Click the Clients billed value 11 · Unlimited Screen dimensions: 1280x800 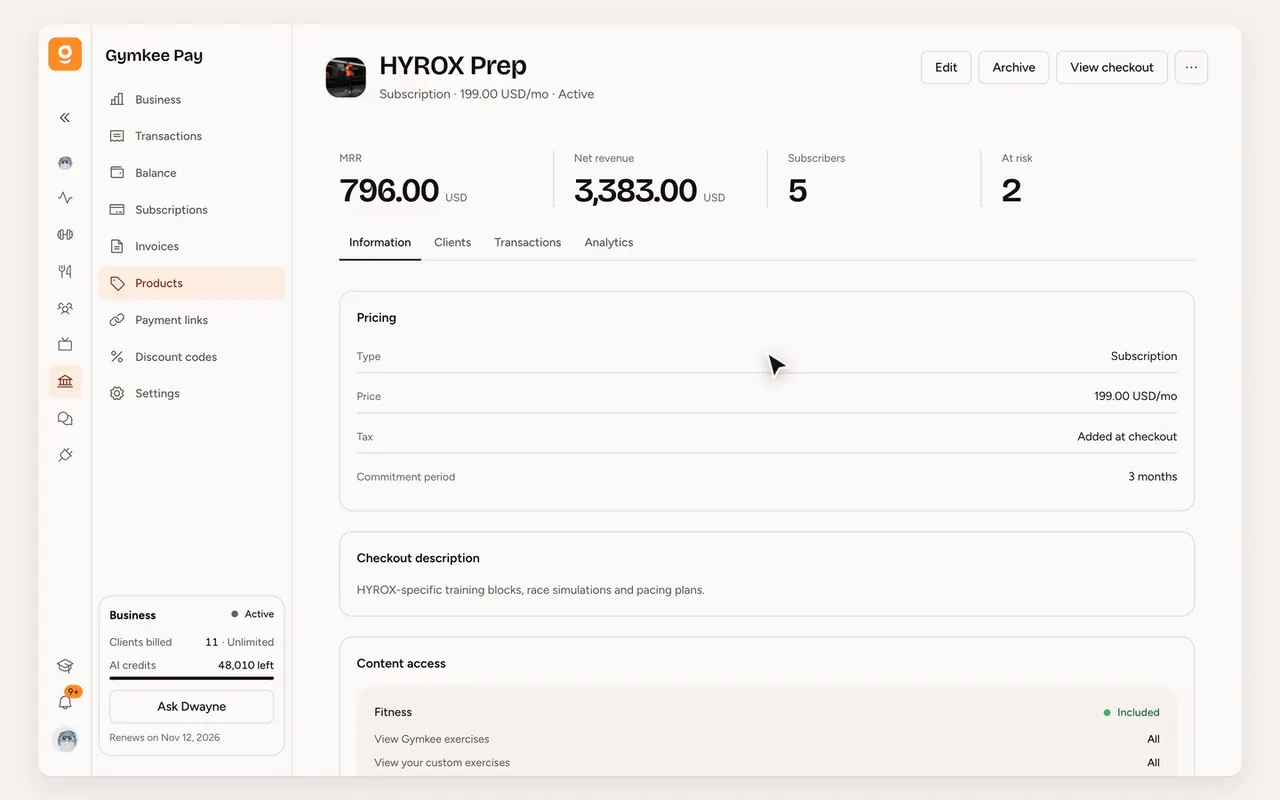point(239,642)
